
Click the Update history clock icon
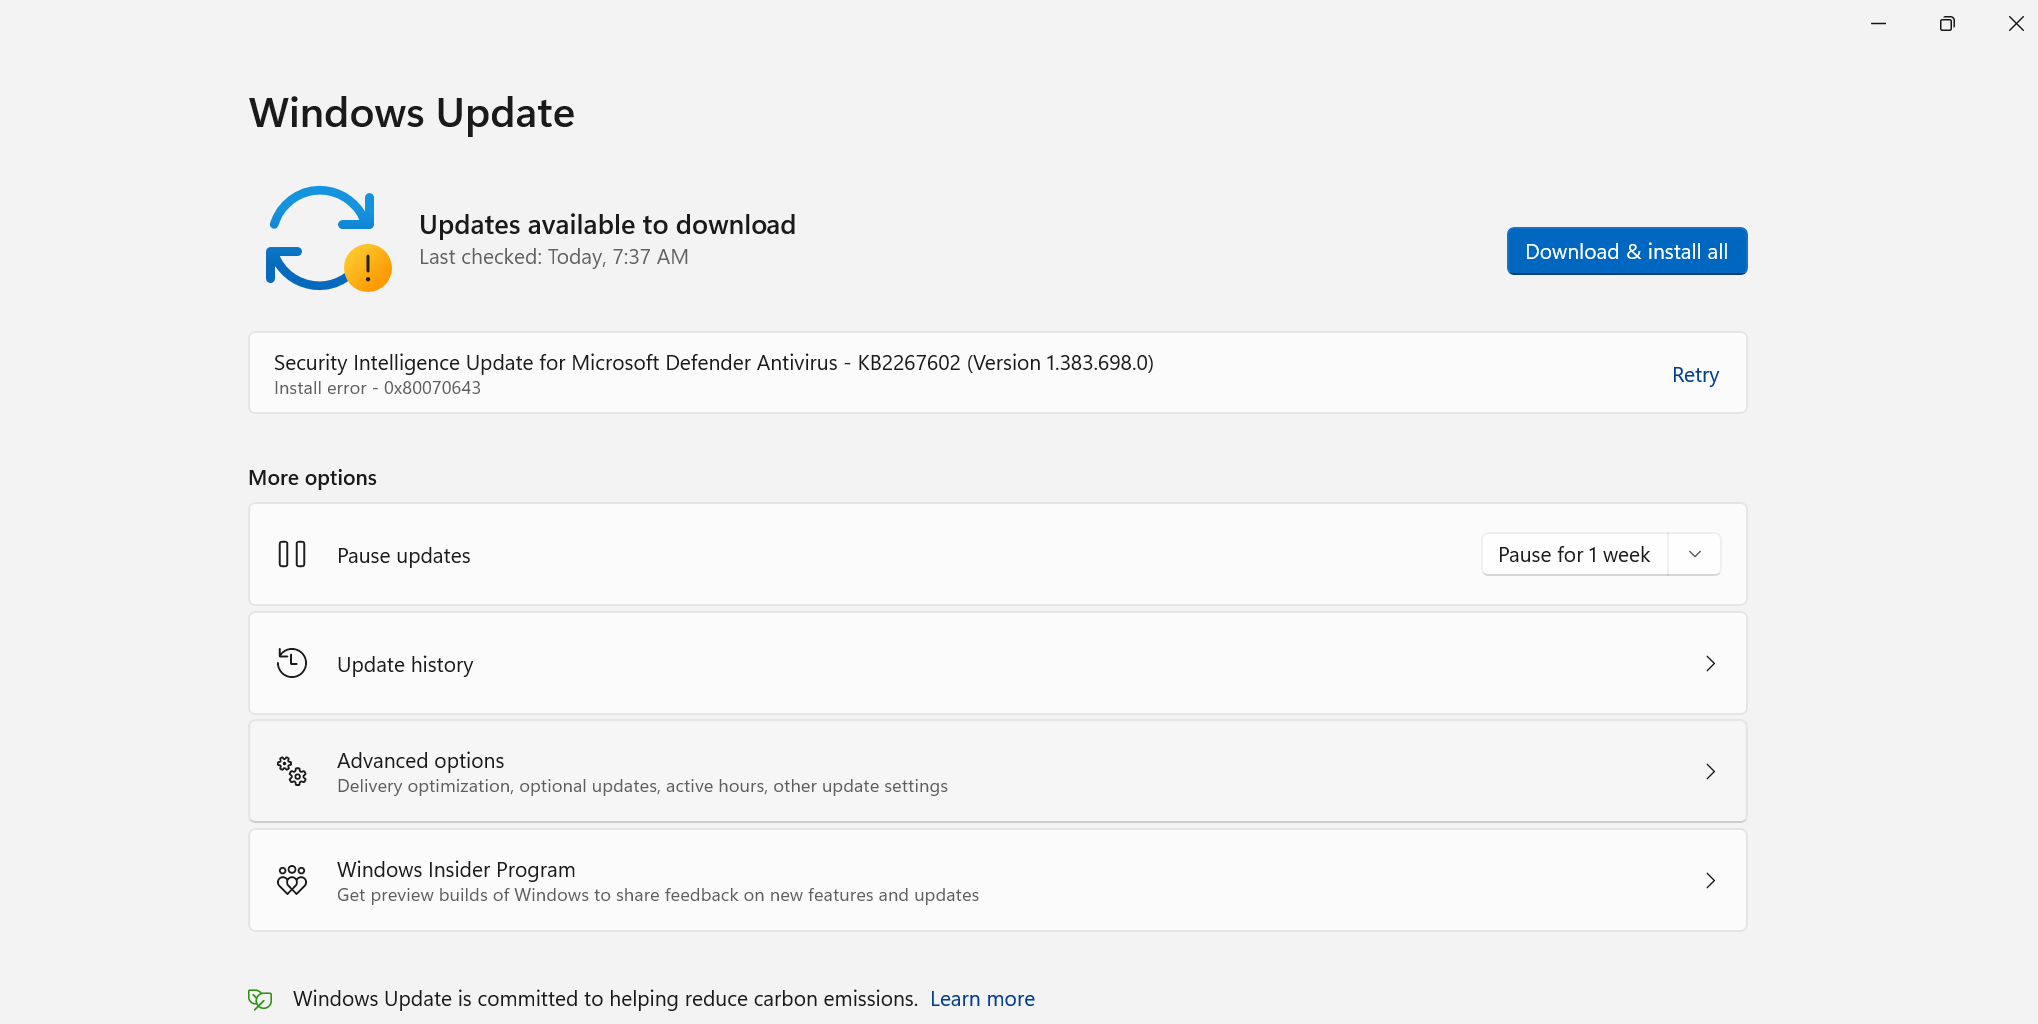tap(291, 663)
